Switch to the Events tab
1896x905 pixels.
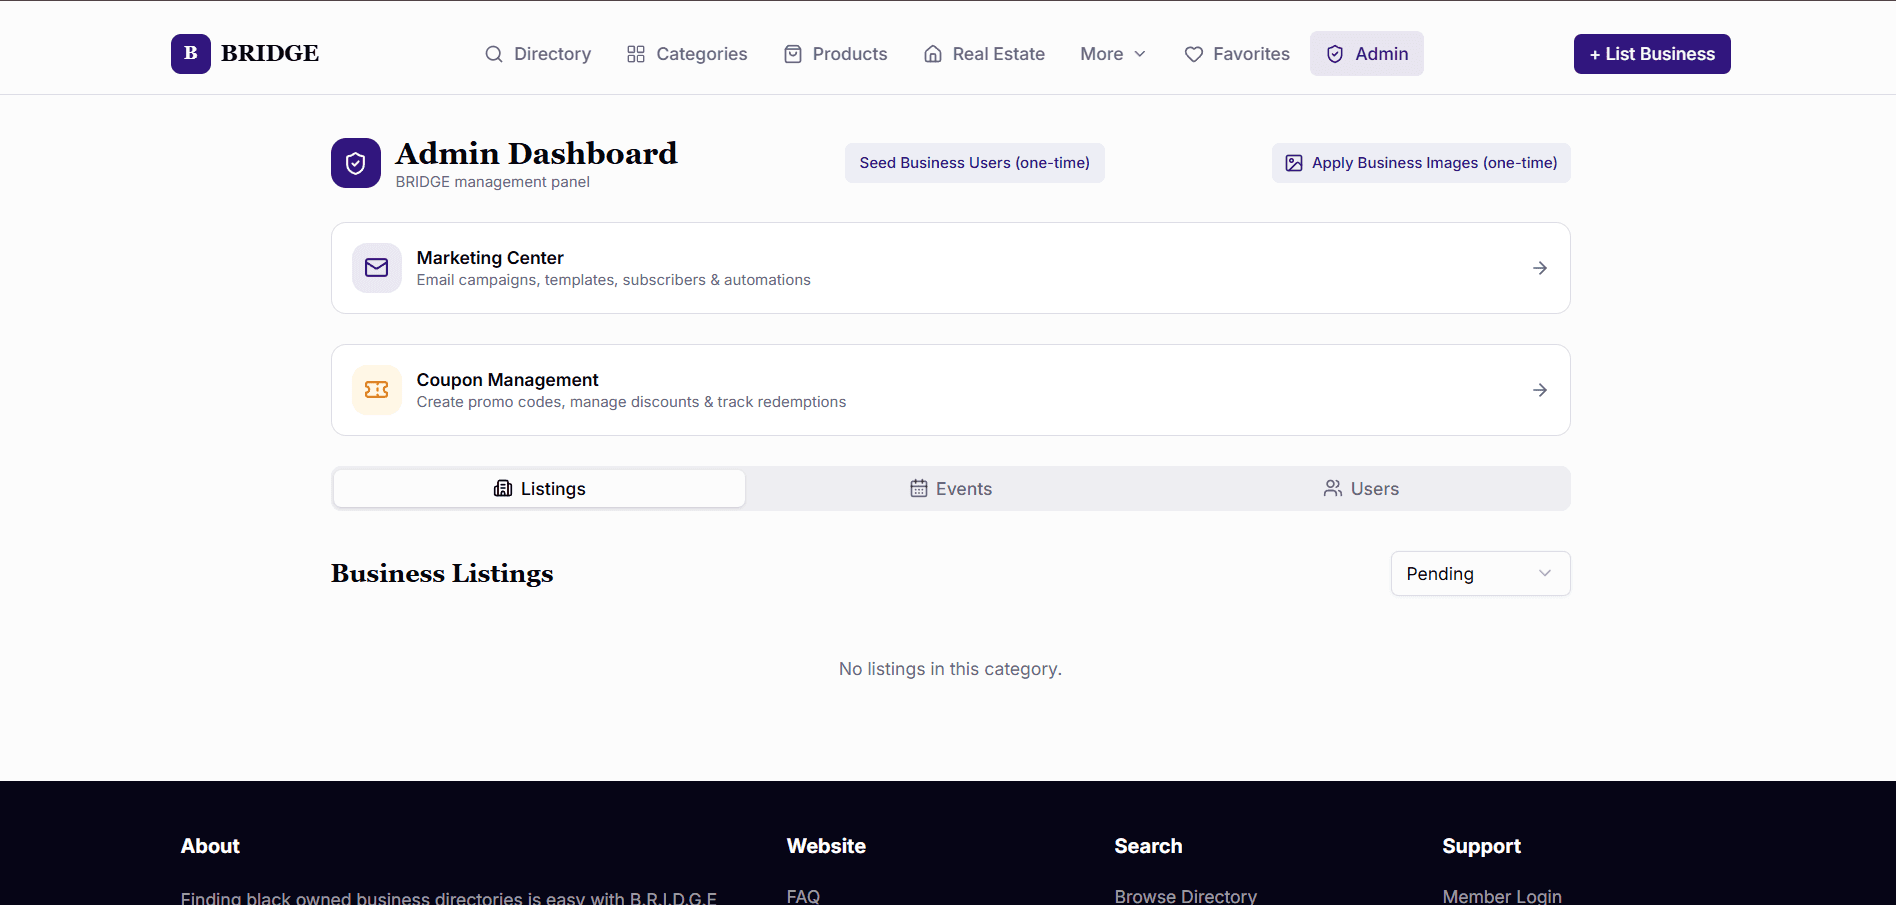coord(951,488)
